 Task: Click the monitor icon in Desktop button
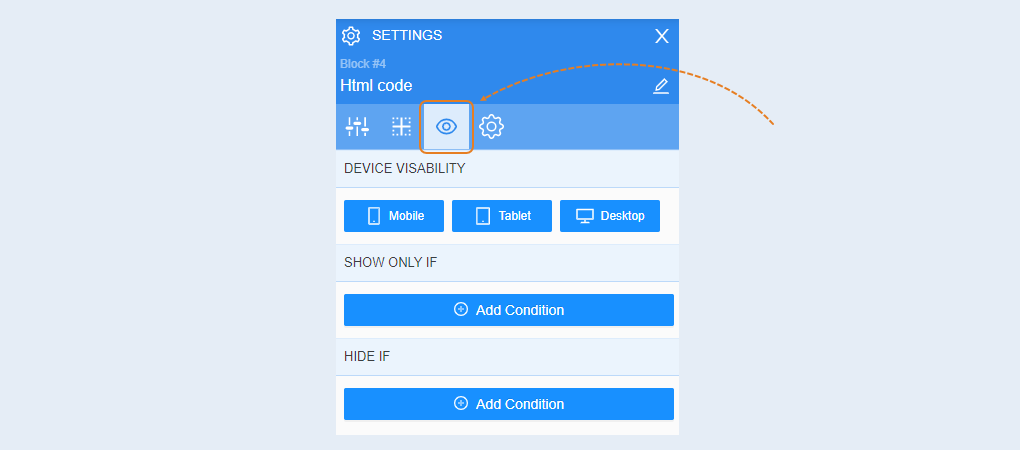(x=585, y=216)
